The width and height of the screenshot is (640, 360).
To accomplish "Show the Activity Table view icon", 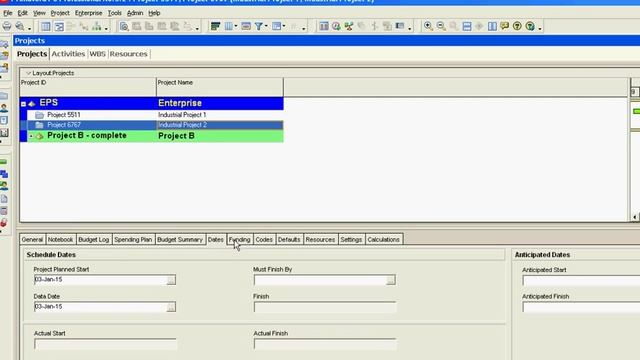I will (x=46, y=27).
